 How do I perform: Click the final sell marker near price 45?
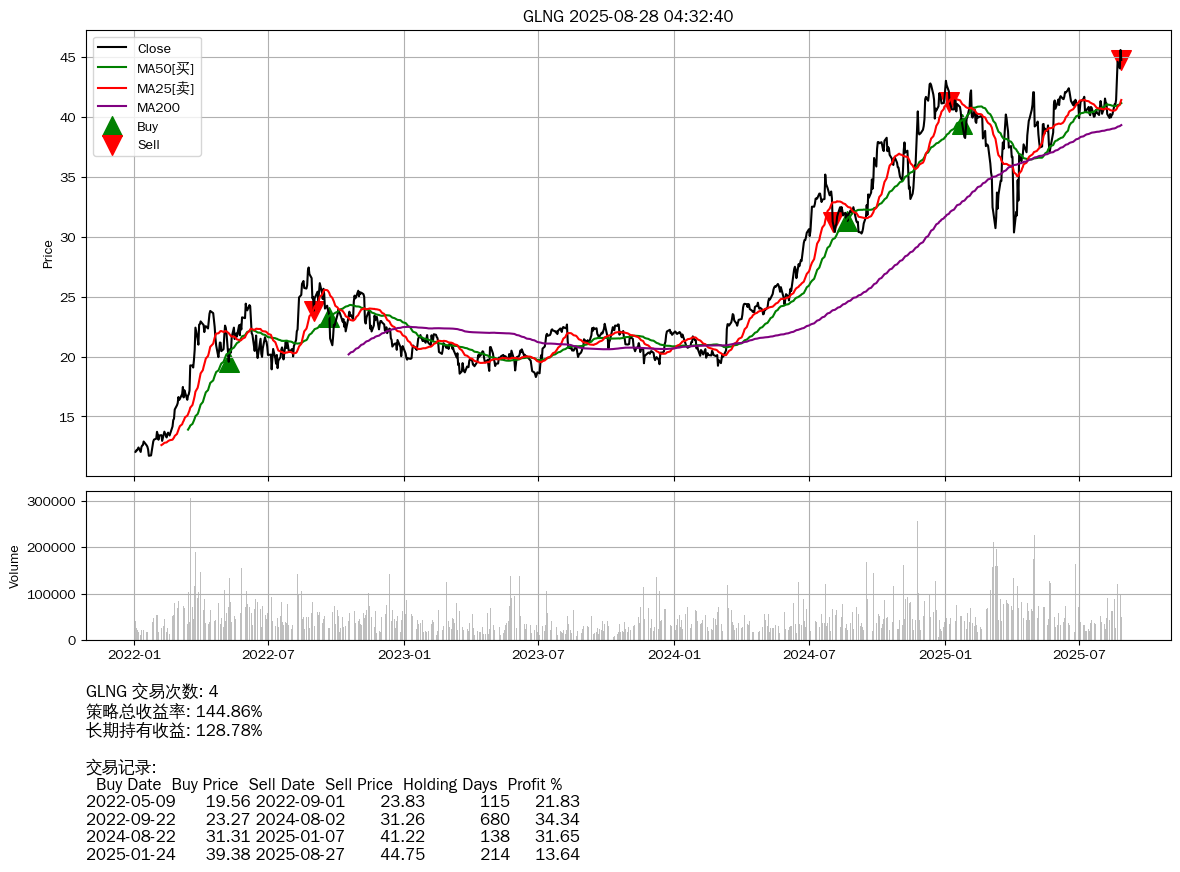point(1121,60)
